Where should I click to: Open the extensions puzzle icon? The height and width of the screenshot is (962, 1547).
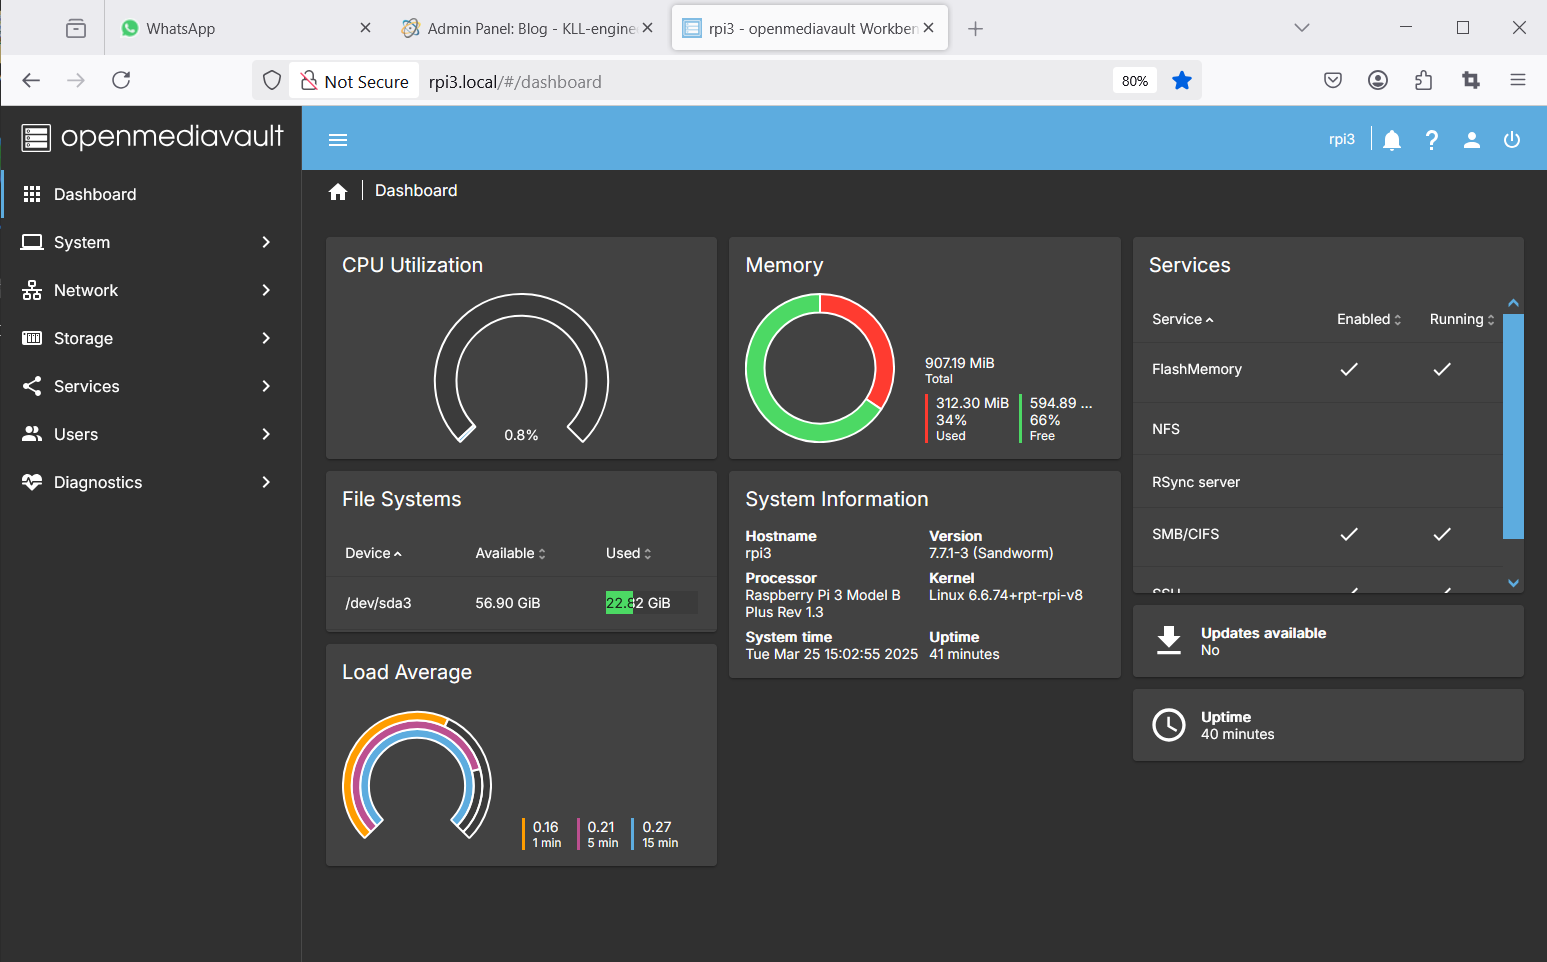click(1424, 80)
